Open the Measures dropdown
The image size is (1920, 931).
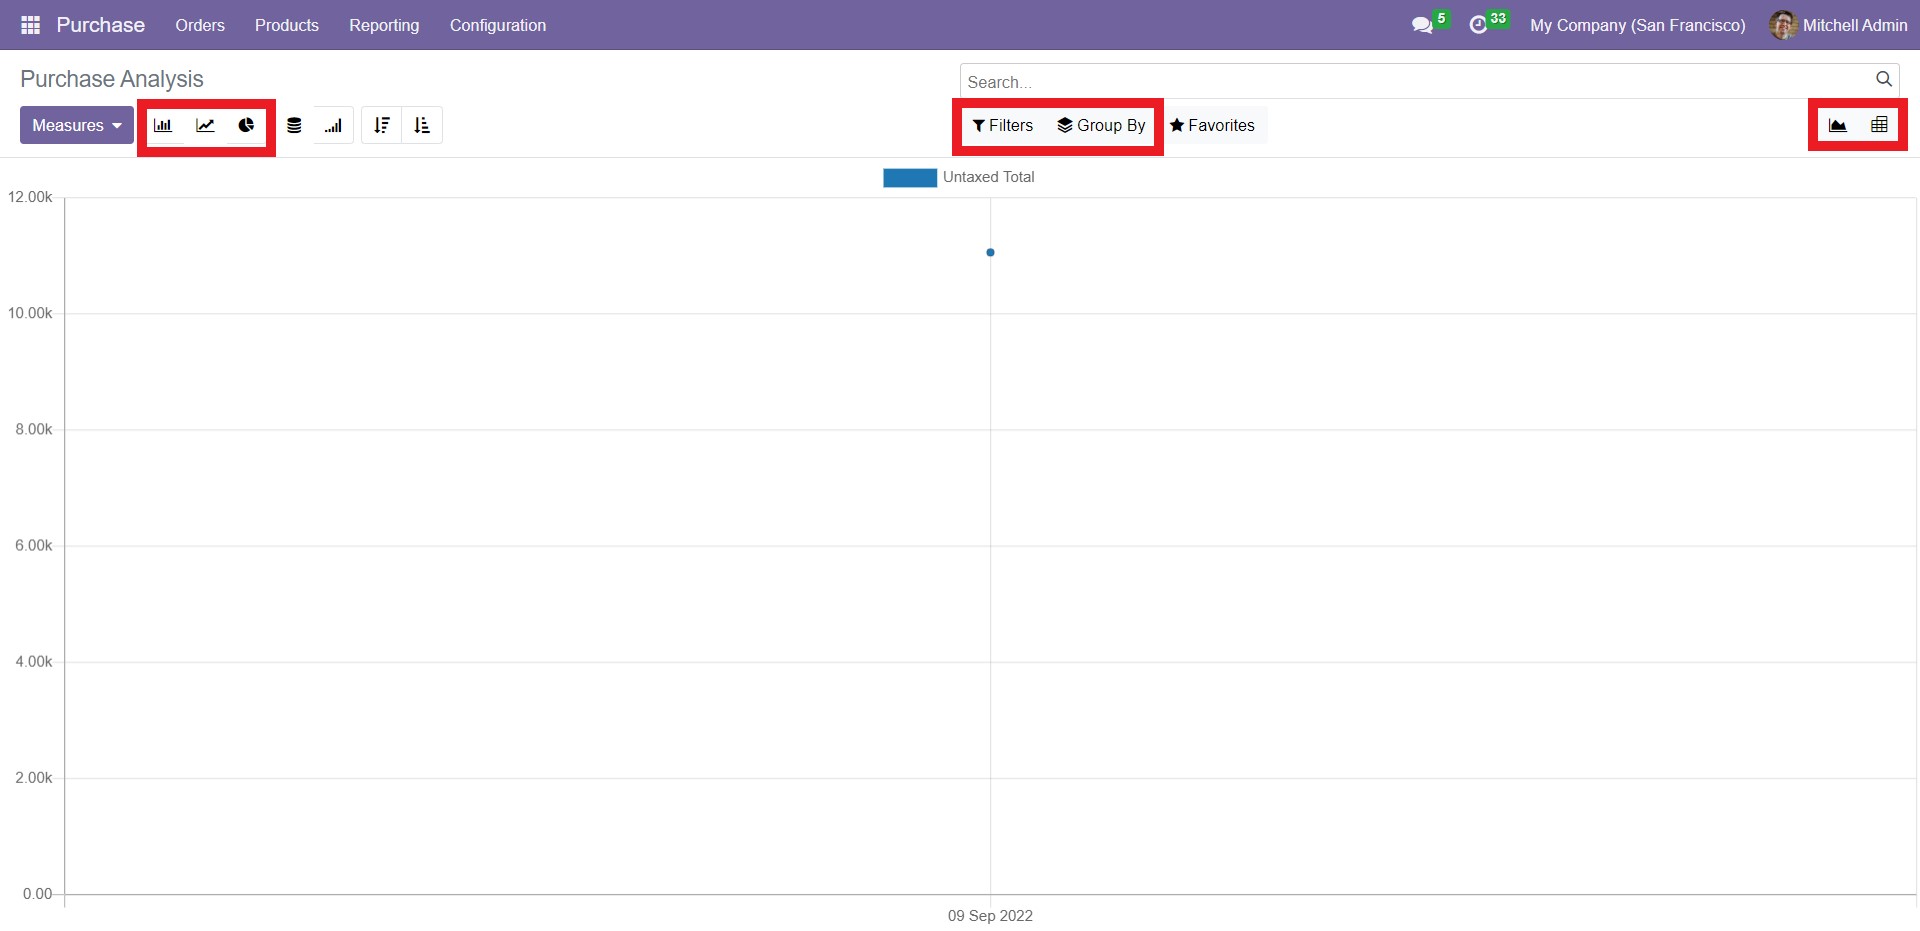point(77,125)
